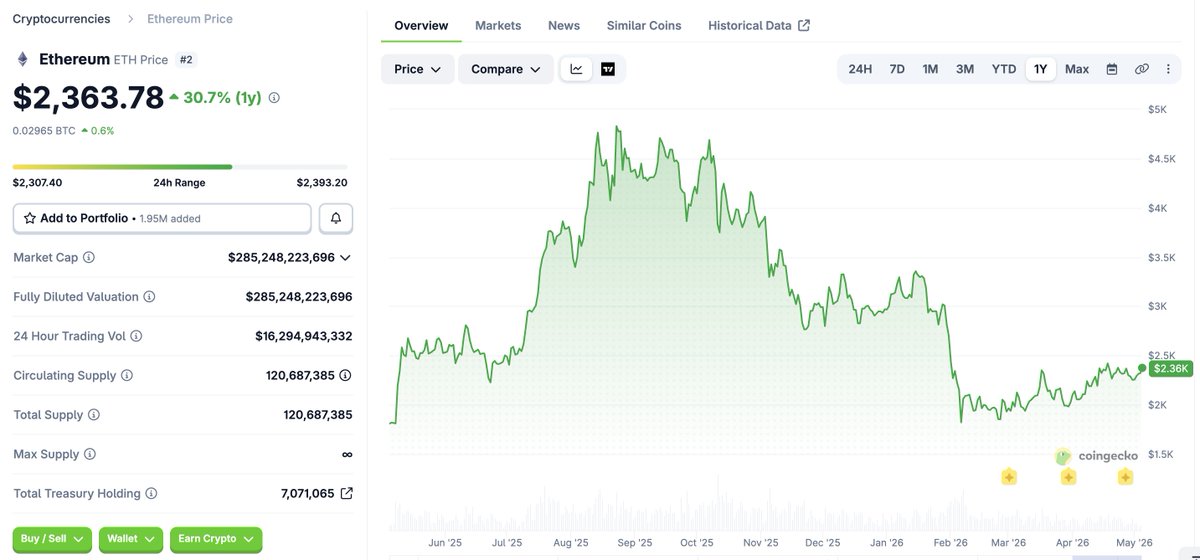Click the event marker near Apr '26
Viewport: 1200px width, 560px height.
[1068, 477]
